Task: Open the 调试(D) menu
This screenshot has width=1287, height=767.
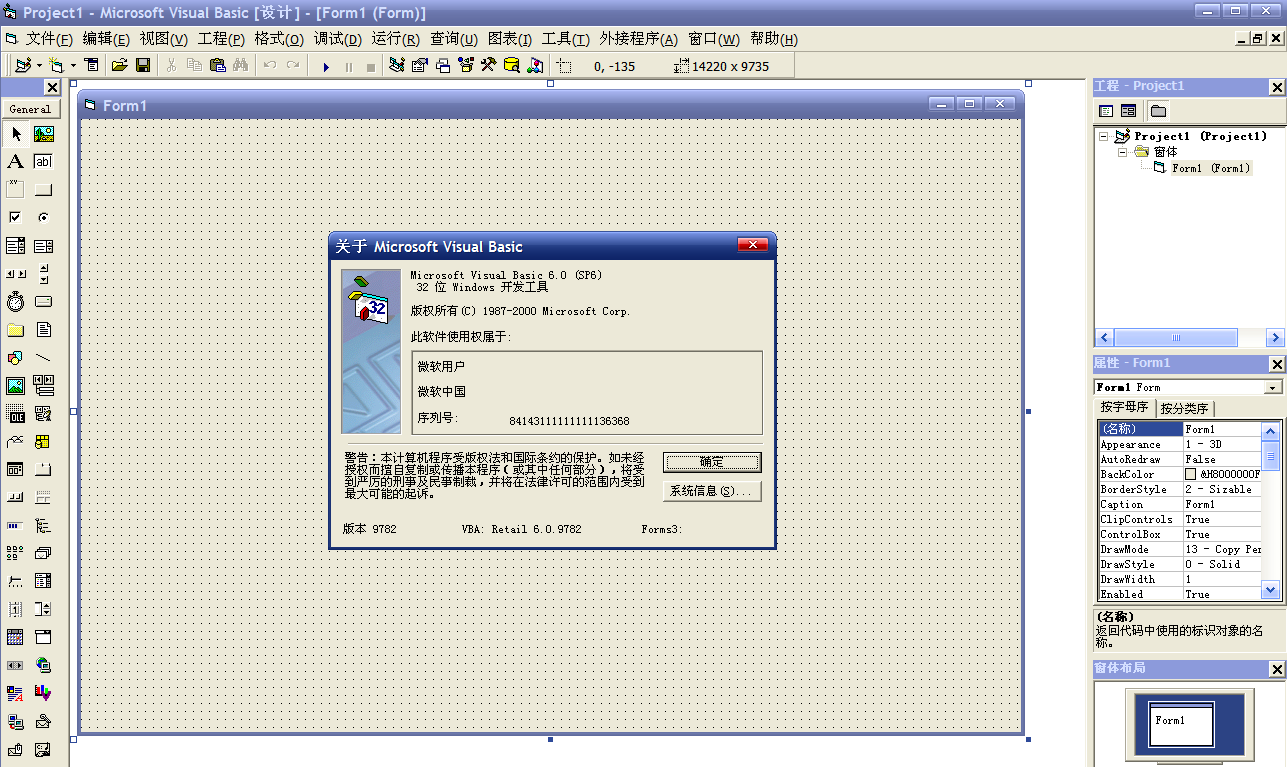Action: pos(338,39)
